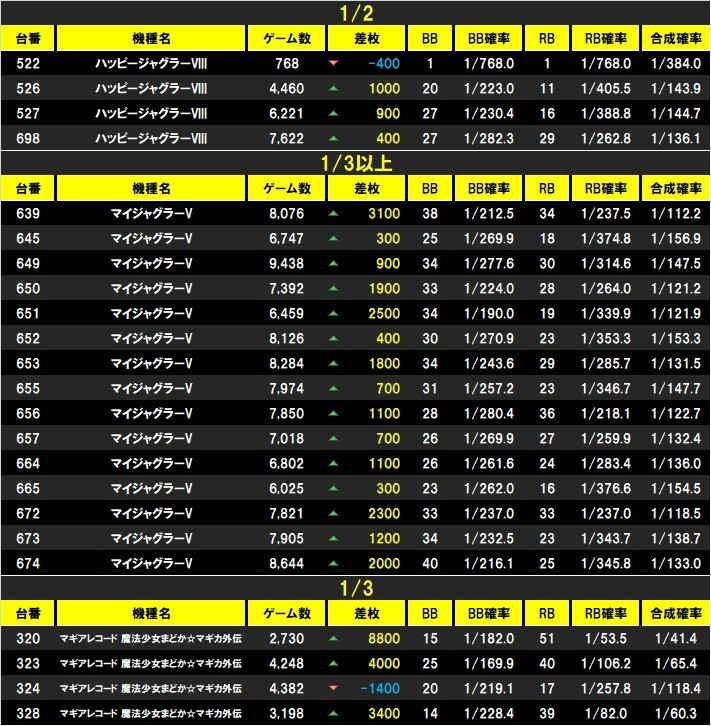Click the 差枚 header in the 1/3以上 table
This screenshot has width=711, height=726.
click(x=366, y=188)
